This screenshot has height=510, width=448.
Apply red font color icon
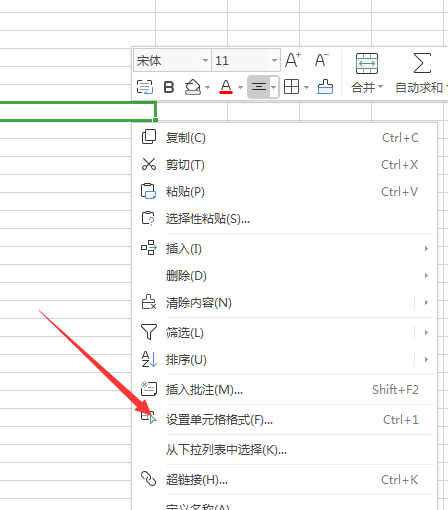pyautogui.click(x=226, y=87)
